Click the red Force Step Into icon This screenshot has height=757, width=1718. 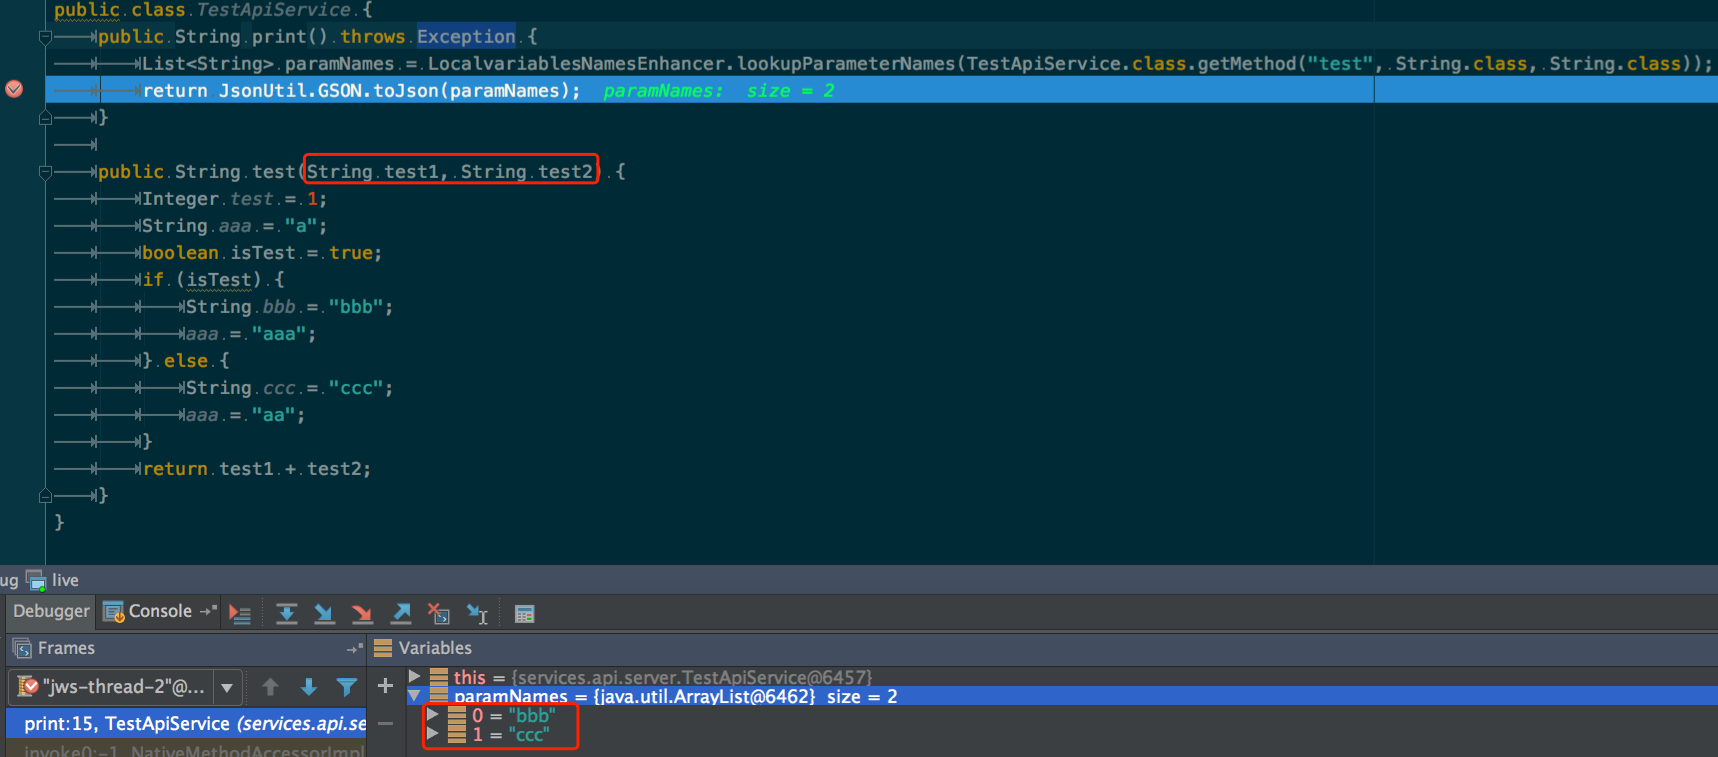(x=362, y=614)
